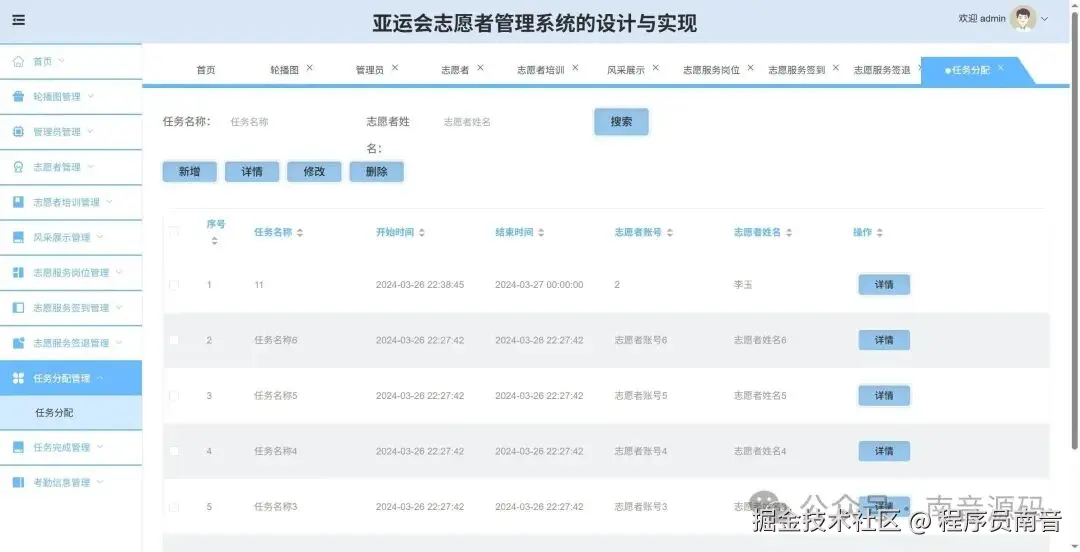Click the 任务分配管理 sidebar icon

(19, 378)
